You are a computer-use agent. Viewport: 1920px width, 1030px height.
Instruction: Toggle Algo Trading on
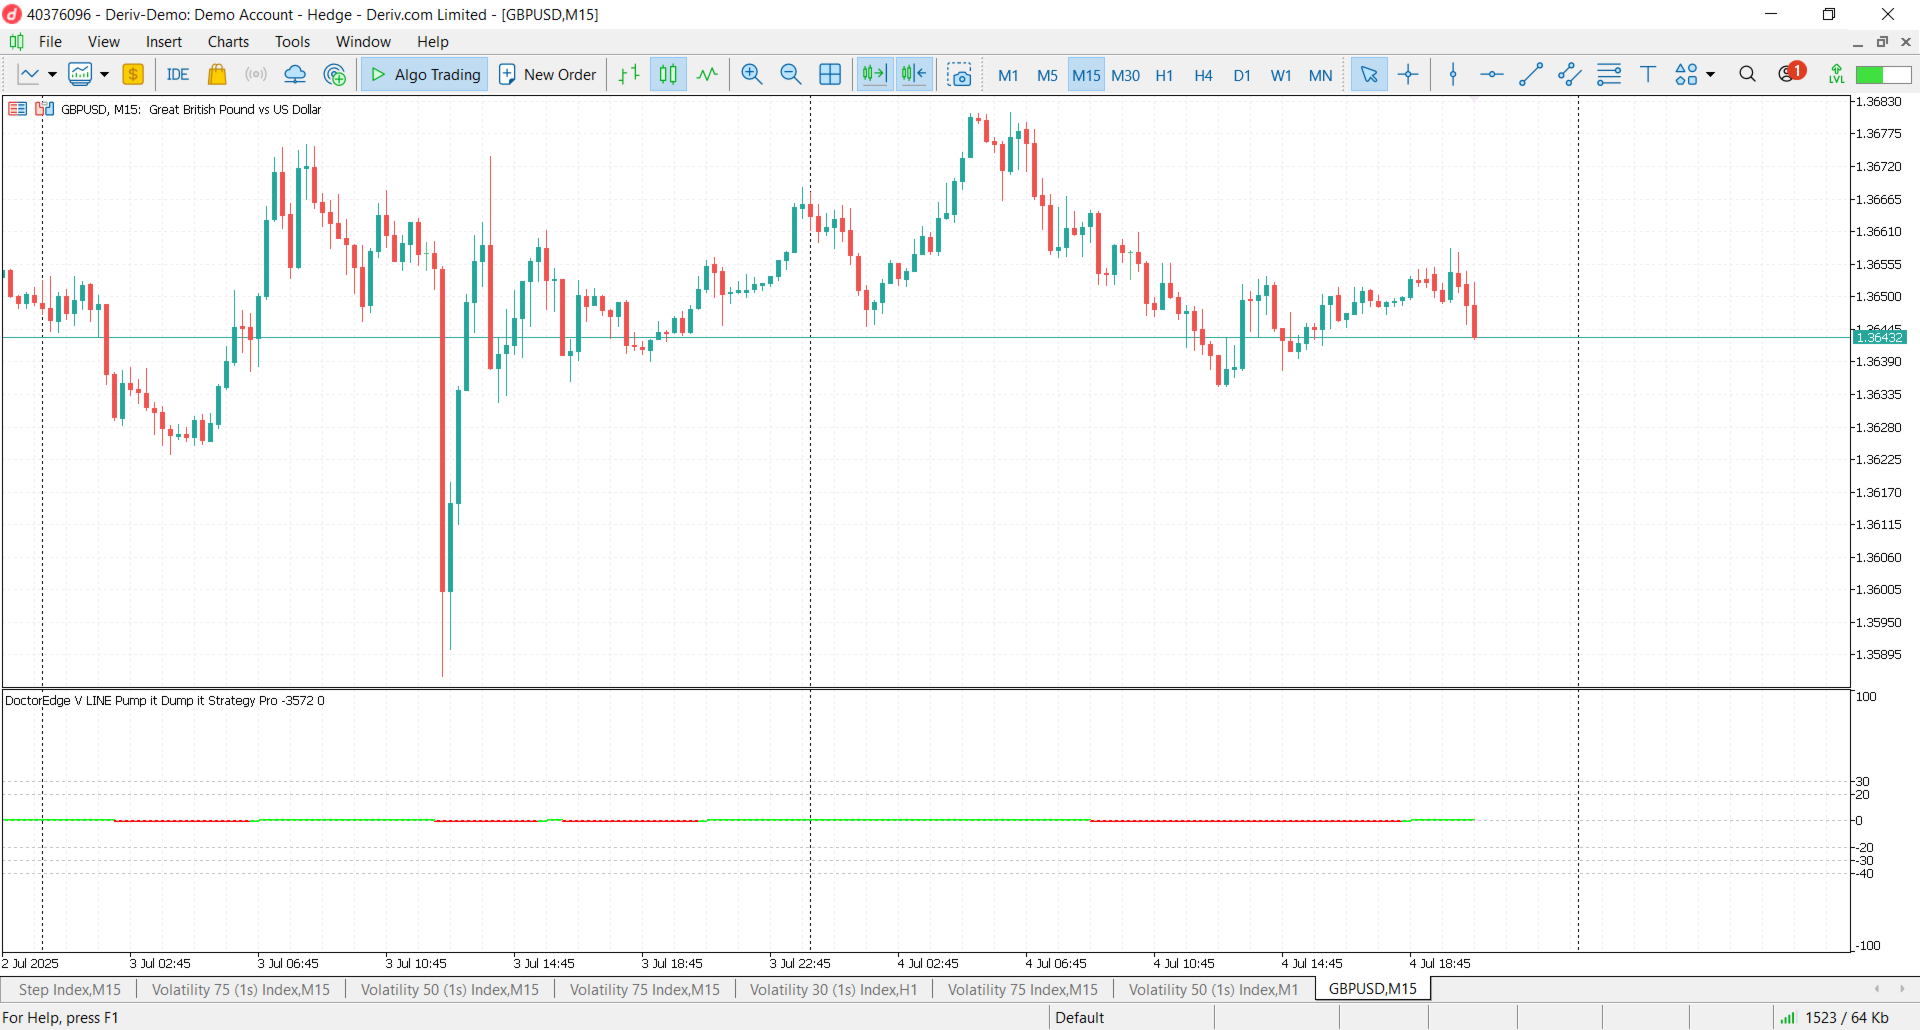click(x=425, y=74)
